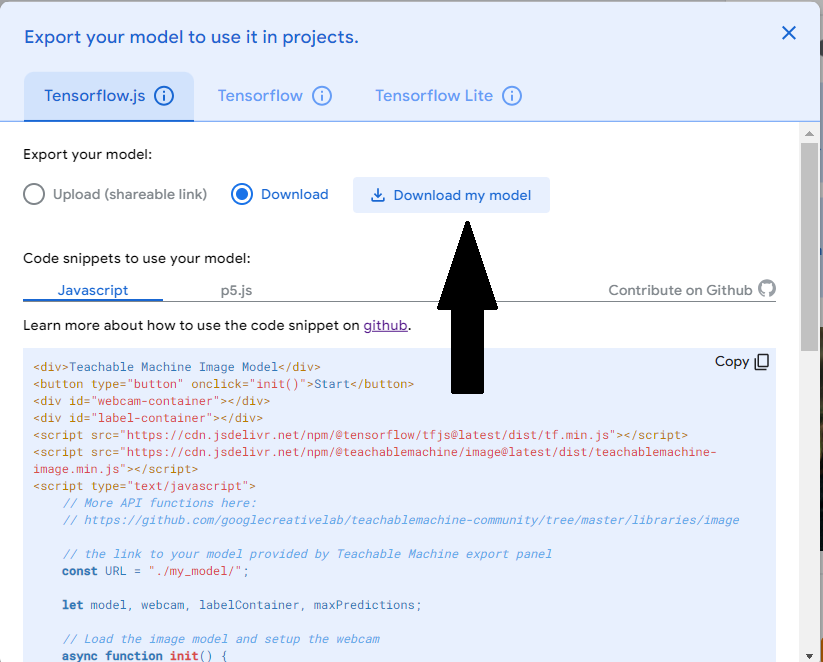
Task: Open info icon beside Tensorflow Lite
Action: [x=512, y=96]
